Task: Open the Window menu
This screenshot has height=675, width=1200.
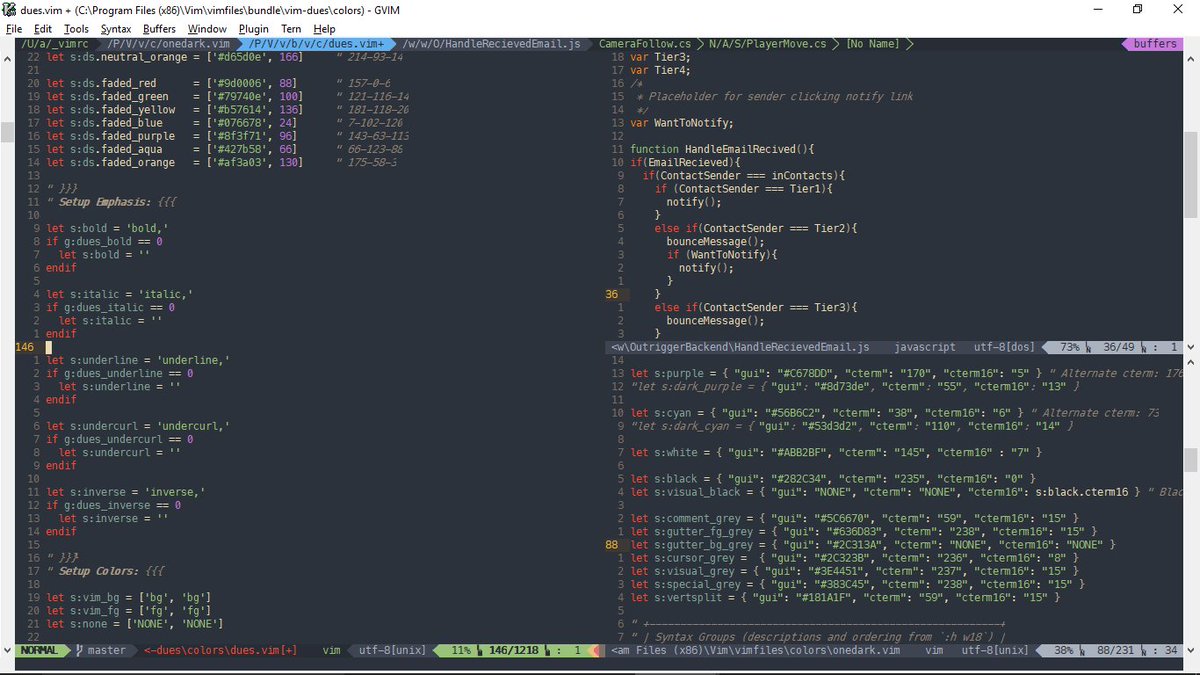Action: (x=207, y=29)
